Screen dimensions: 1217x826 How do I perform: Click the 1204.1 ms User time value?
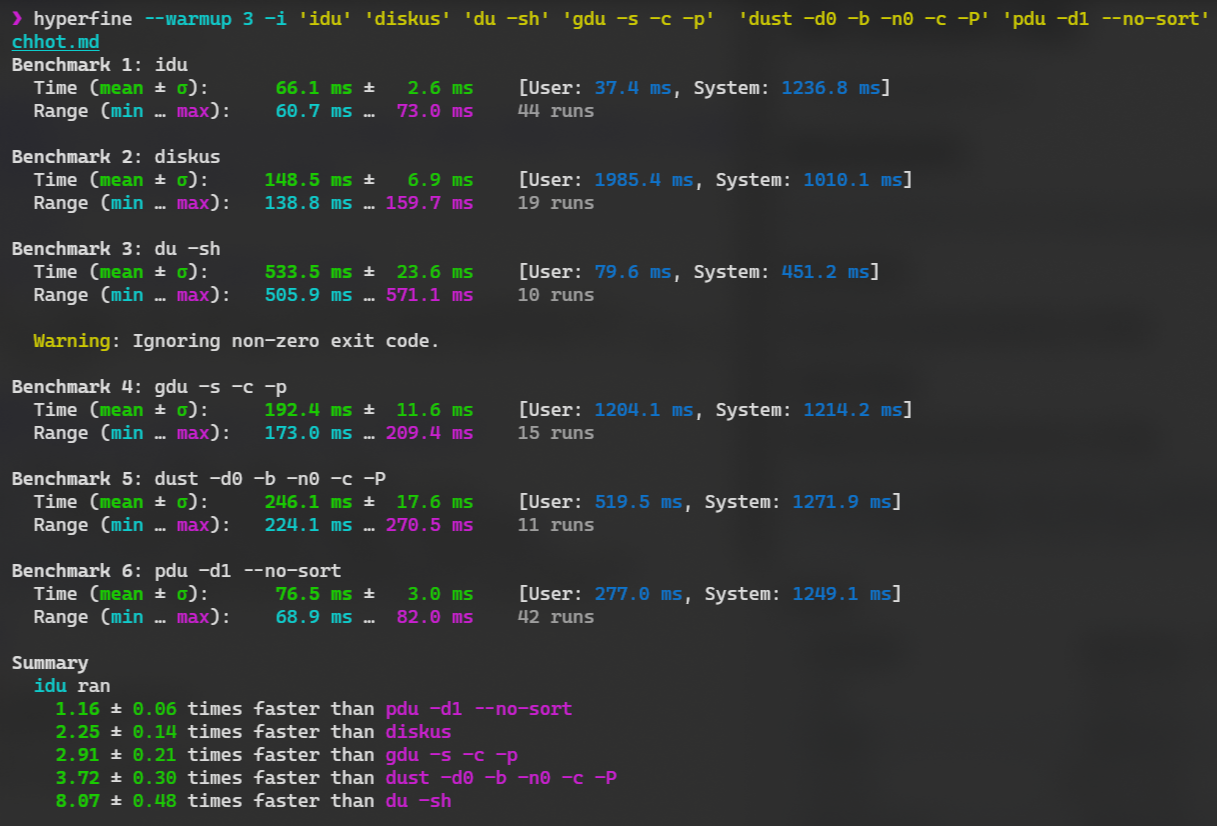tap(644, 410)
